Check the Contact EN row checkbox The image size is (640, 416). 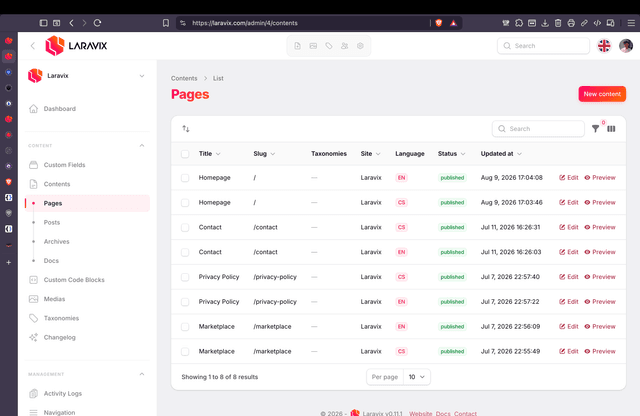point(185,252)
